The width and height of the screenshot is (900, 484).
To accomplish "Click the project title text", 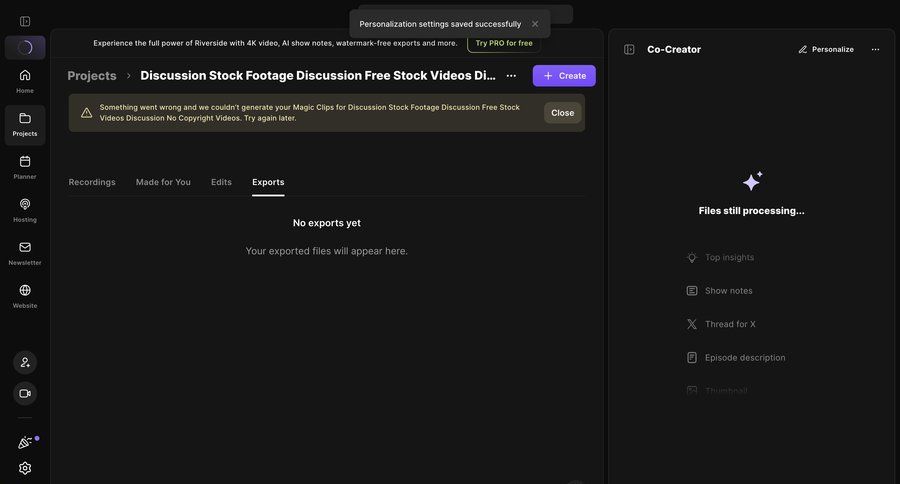I will [317, 76].
